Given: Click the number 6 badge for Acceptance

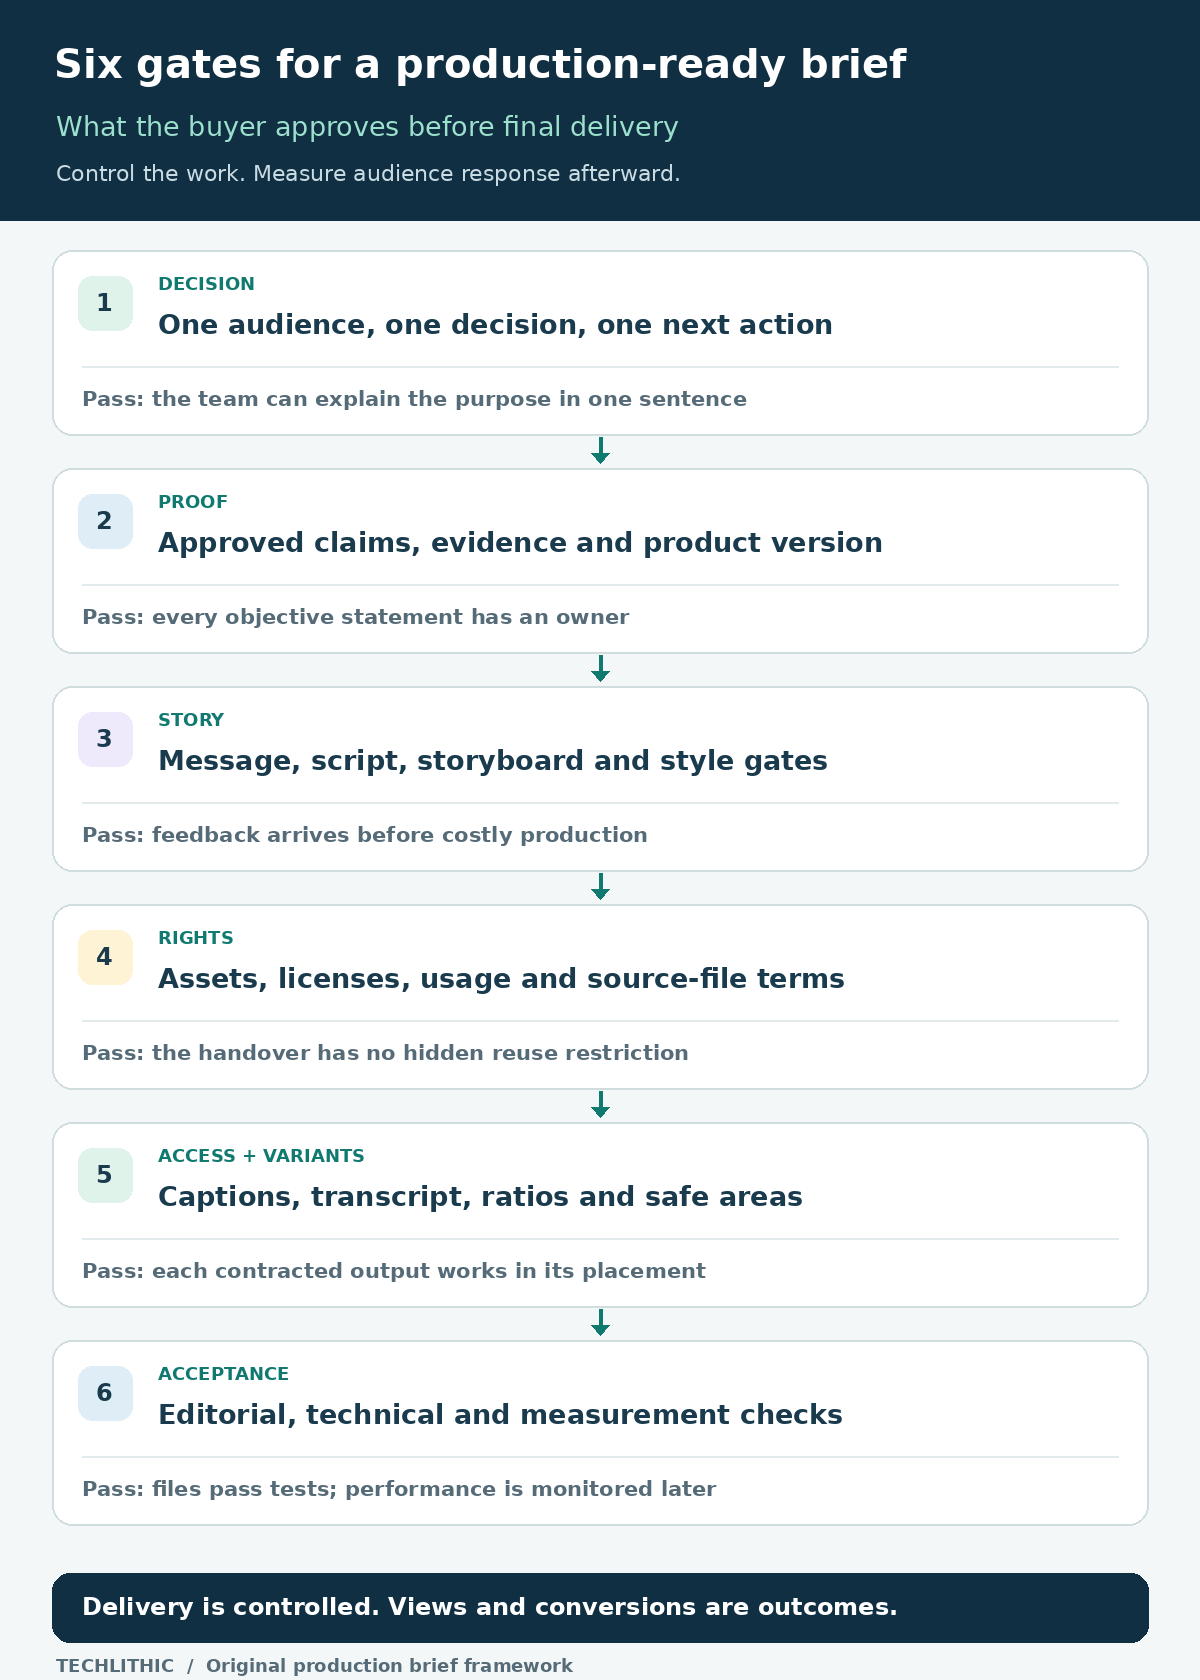Looking at the screenshot, I should click(105, 1393).
